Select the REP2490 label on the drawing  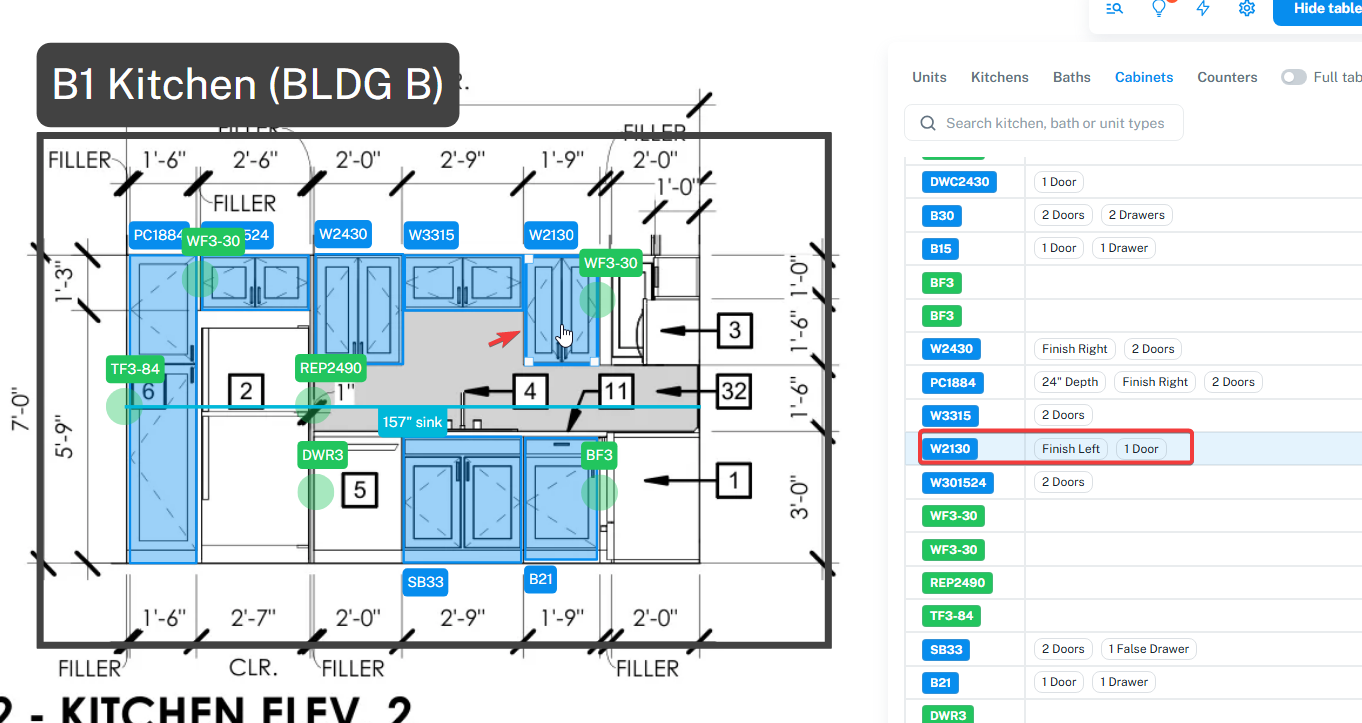(x=330, y=369)
